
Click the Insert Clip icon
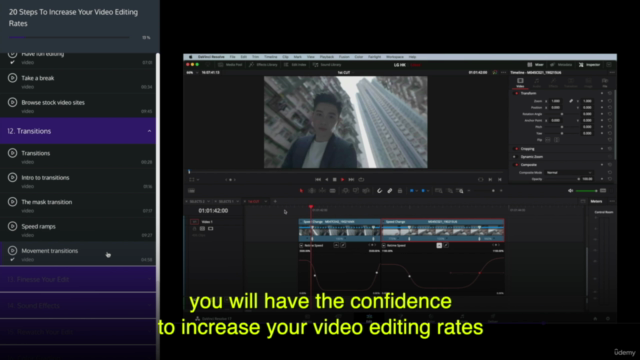coord(345,191)
